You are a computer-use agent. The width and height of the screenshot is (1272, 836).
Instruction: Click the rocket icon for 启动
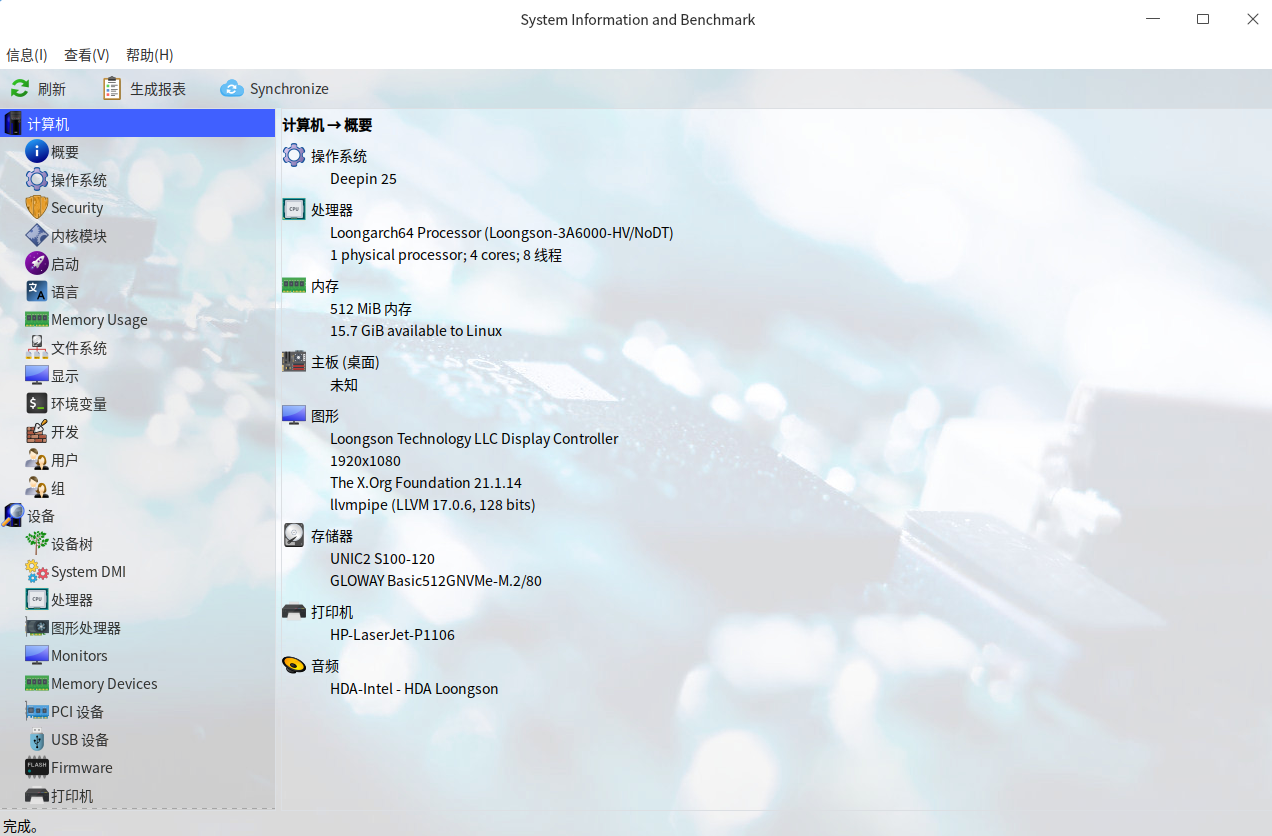coord(36,264)
